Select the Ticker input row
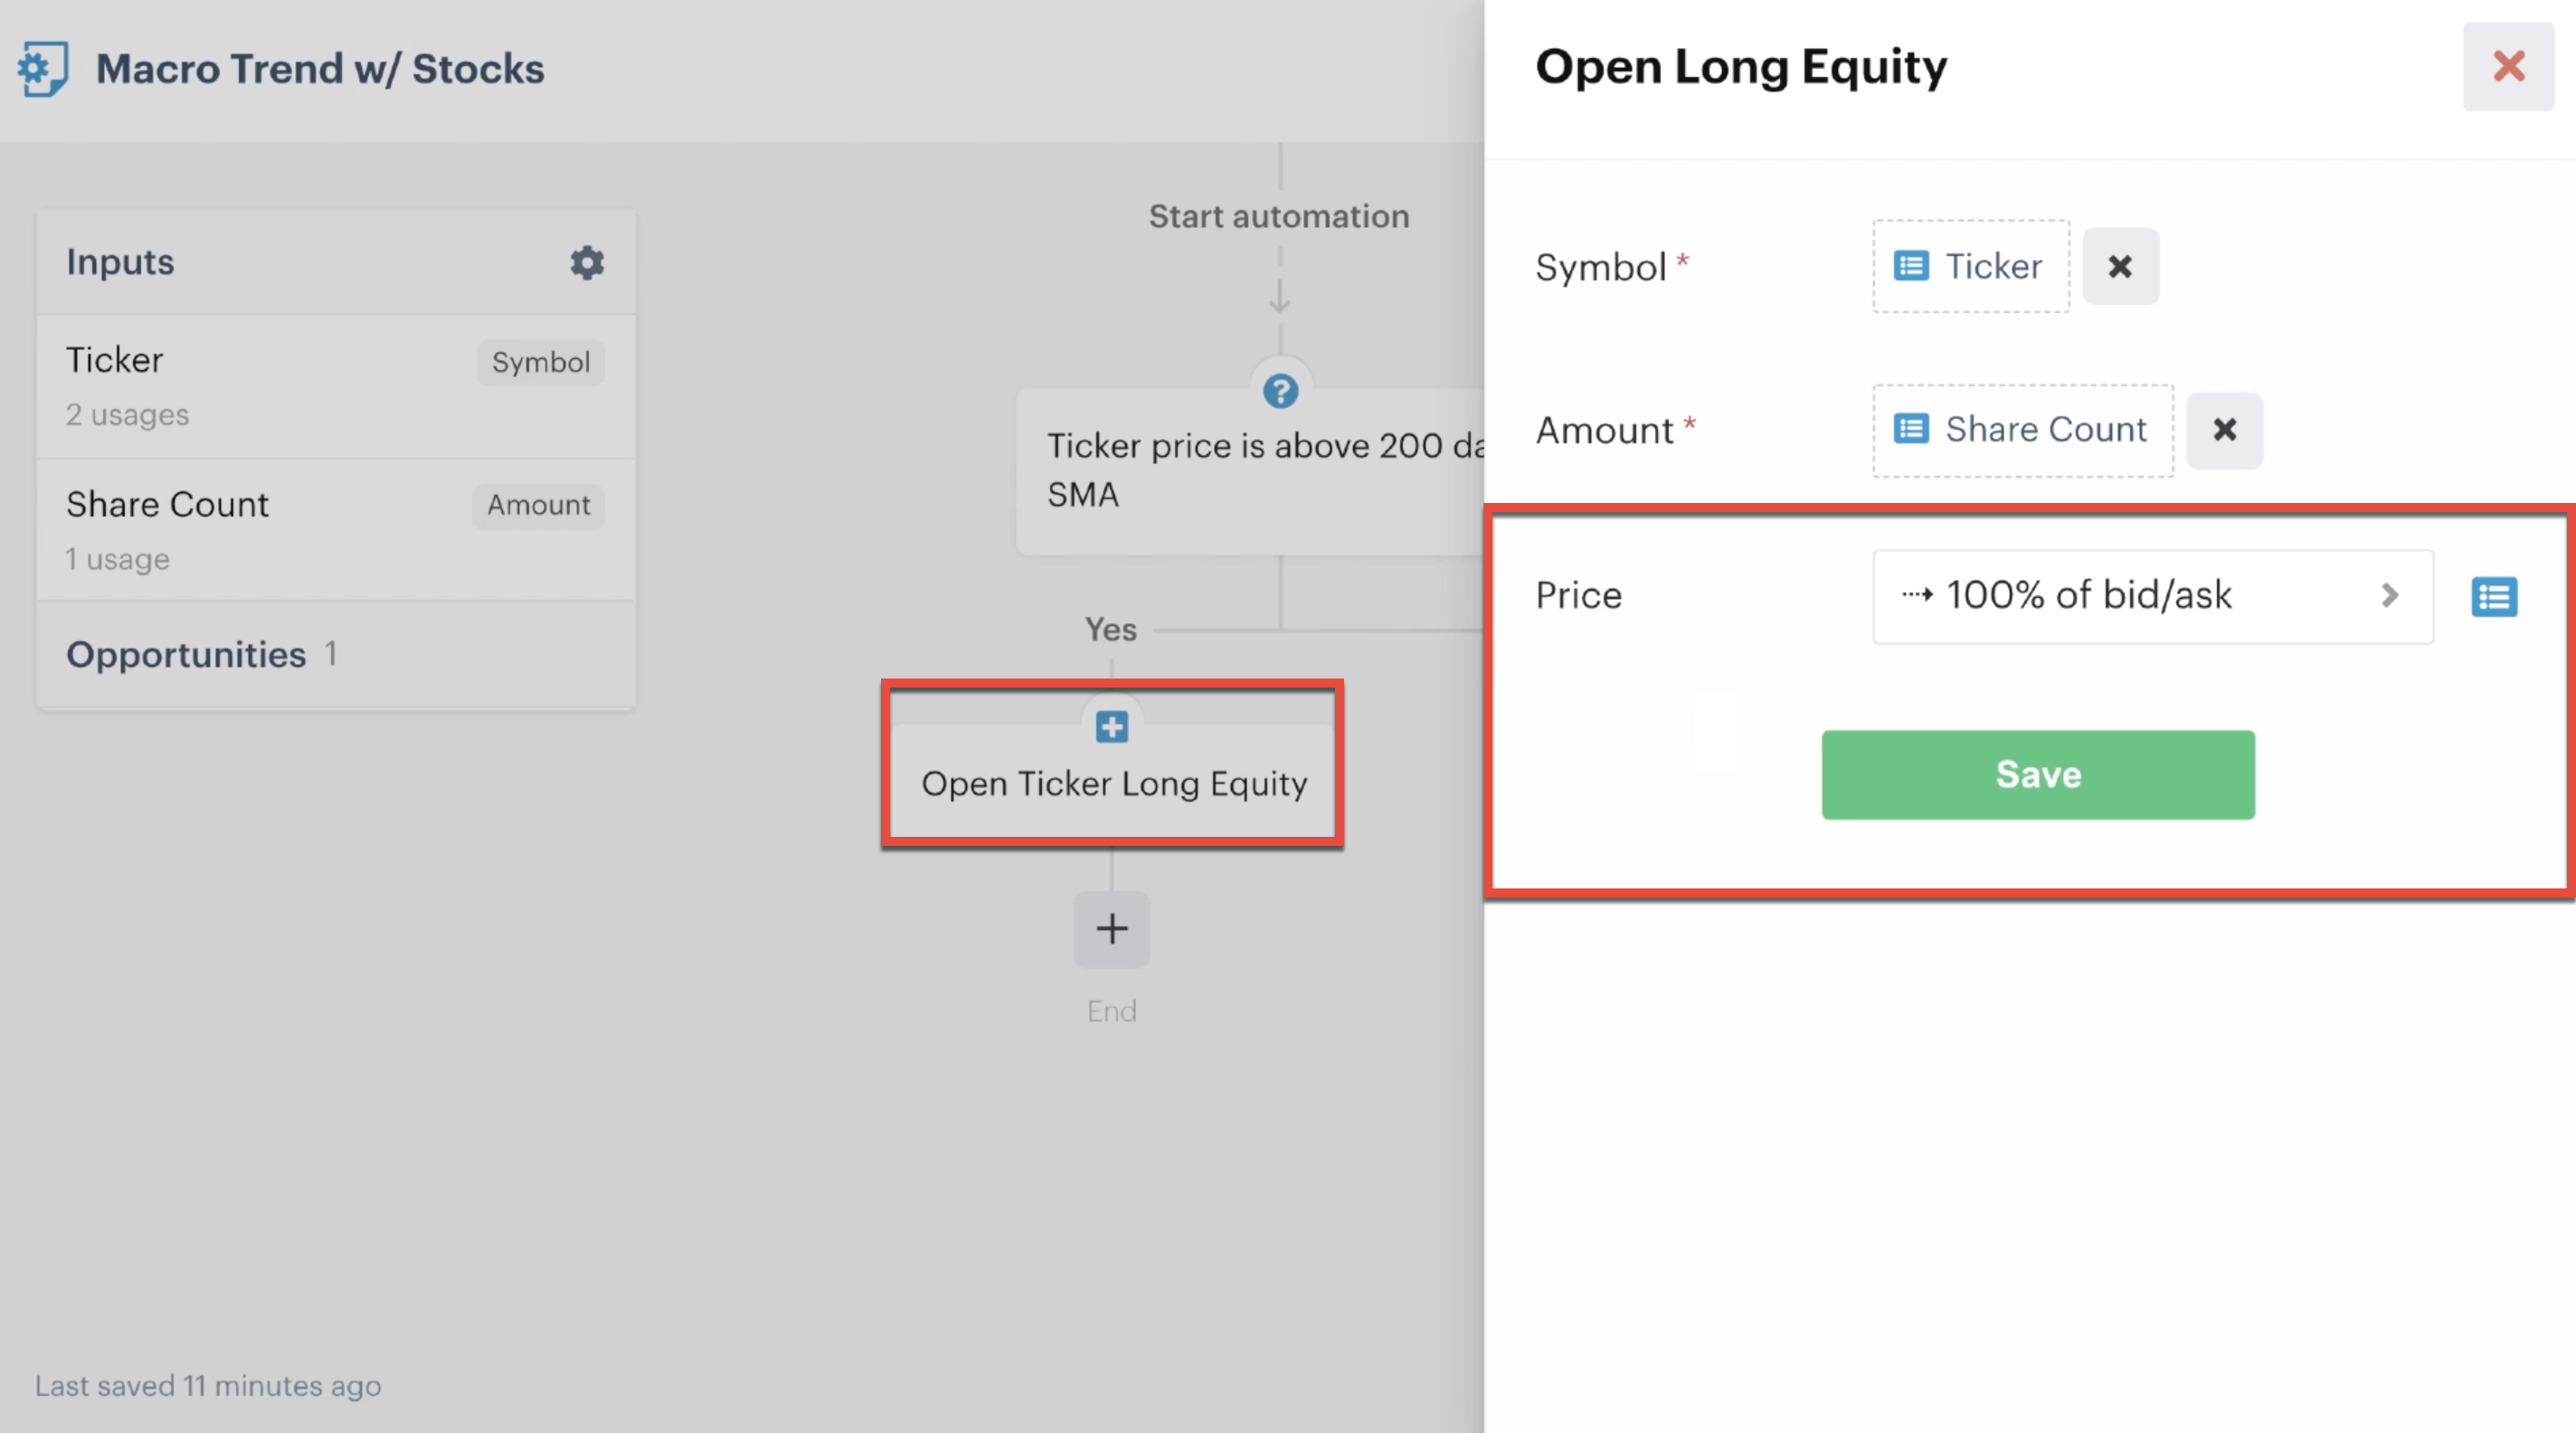 click(x=336, y=386)
